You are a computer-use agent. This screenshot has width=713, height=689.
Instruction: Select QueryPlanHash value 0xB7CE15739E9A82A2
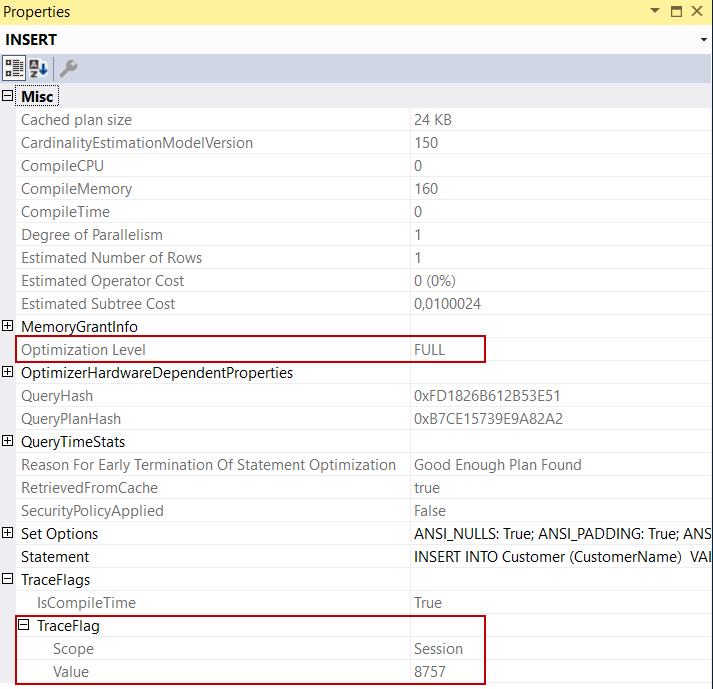[x=488, y=418]
